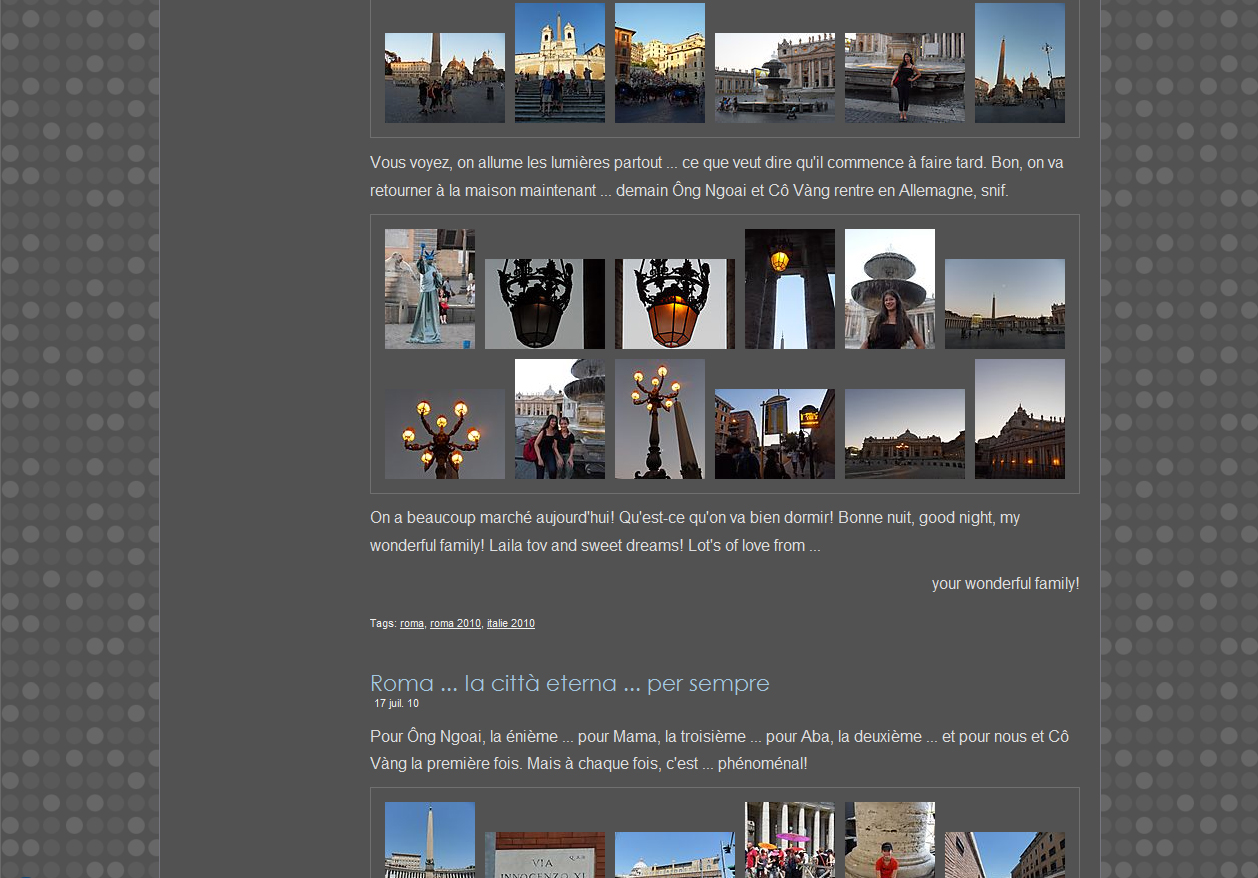Click the 'roma' tag link
This screenshot has width=1258, height=878.
[x=412, y=624]
